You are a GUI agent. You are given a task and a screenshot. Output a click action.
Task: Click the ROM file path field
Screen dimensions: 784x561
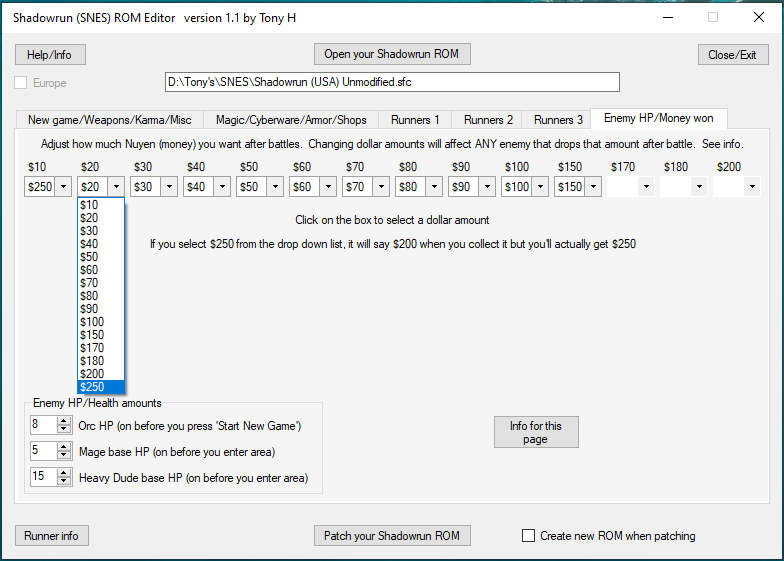(x=392, y=82)
